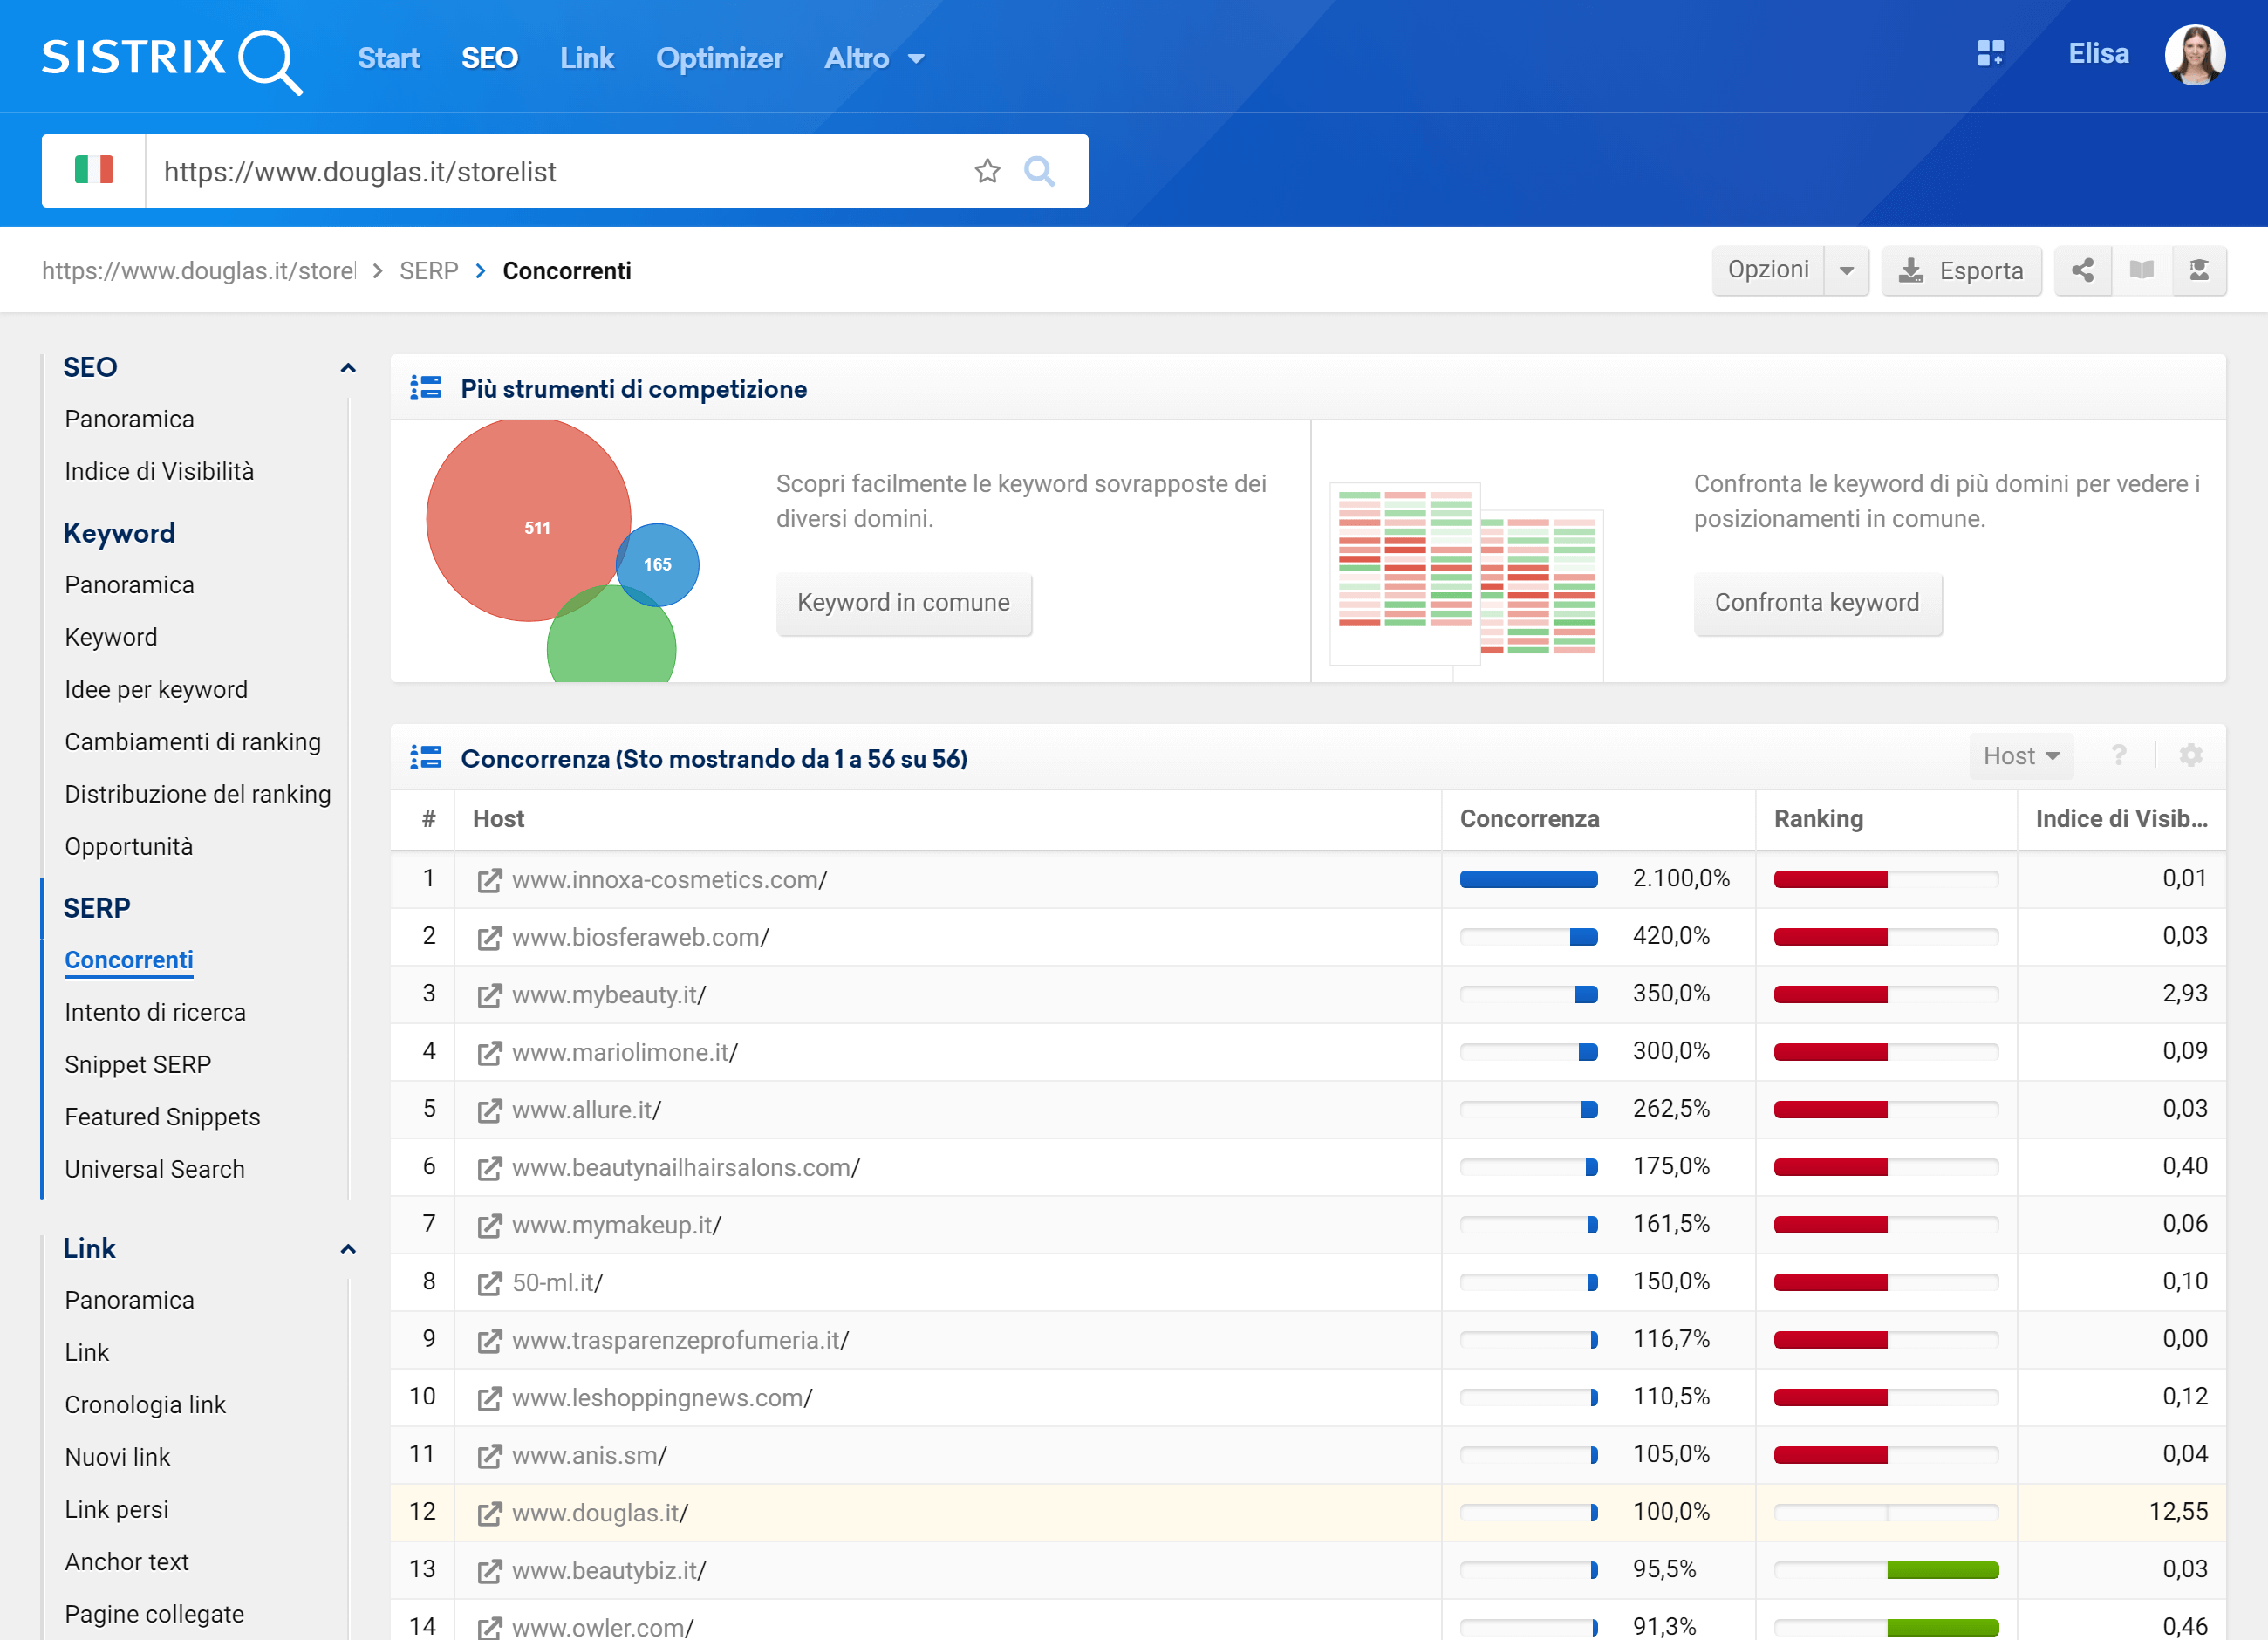2268x1640 pixels.
Task: Open Idee per keyword sidebar item
Action: tap(156, 689)
